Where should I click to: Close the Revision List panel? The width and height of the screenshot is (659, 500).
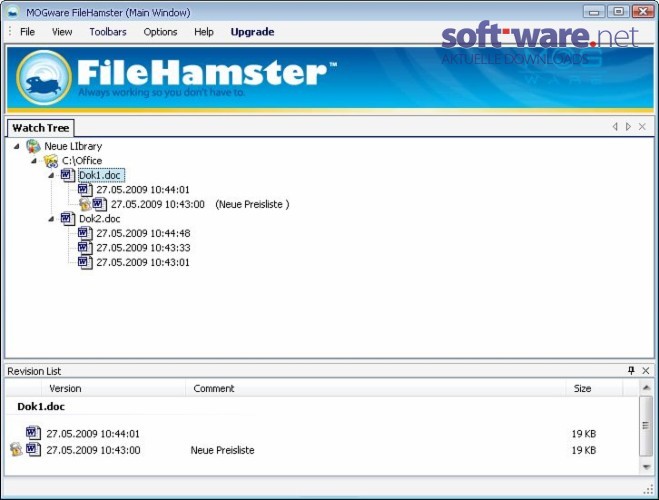pos(646,371)
